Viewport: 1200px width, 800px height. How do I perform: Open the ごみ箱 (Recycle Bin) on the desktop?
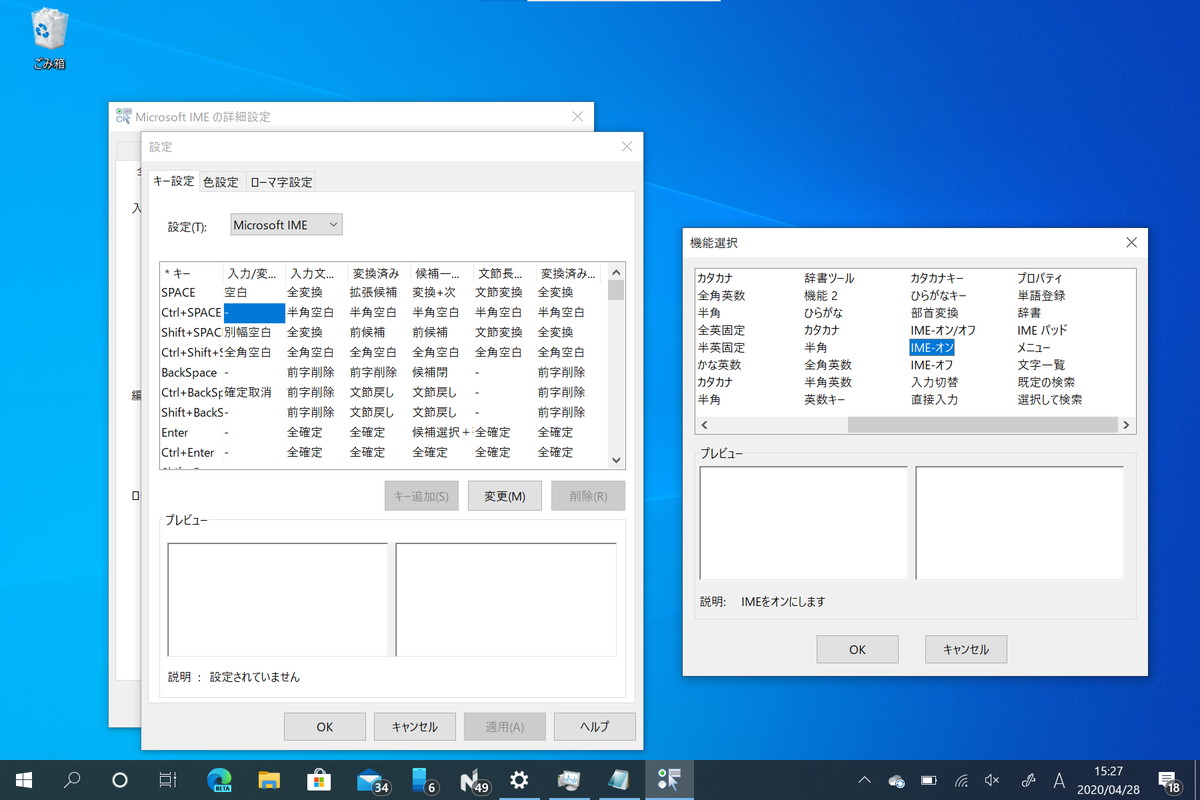48,30
